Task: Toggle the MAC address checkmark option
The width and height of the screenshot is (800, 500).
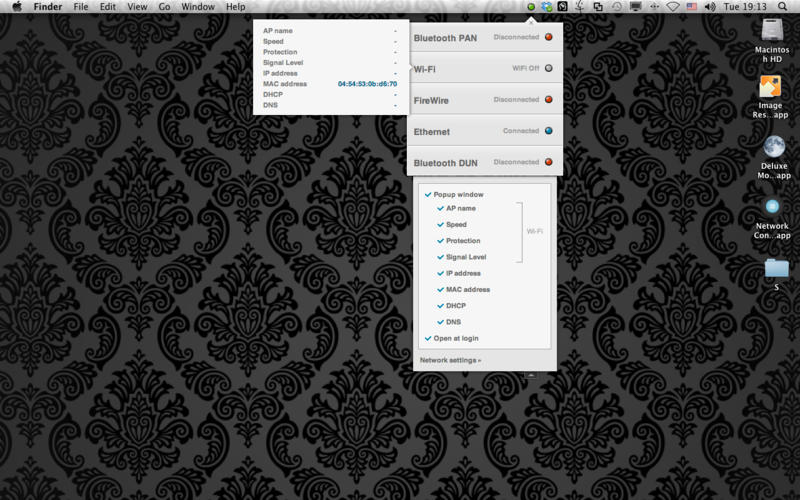Action: pos(440,289)
